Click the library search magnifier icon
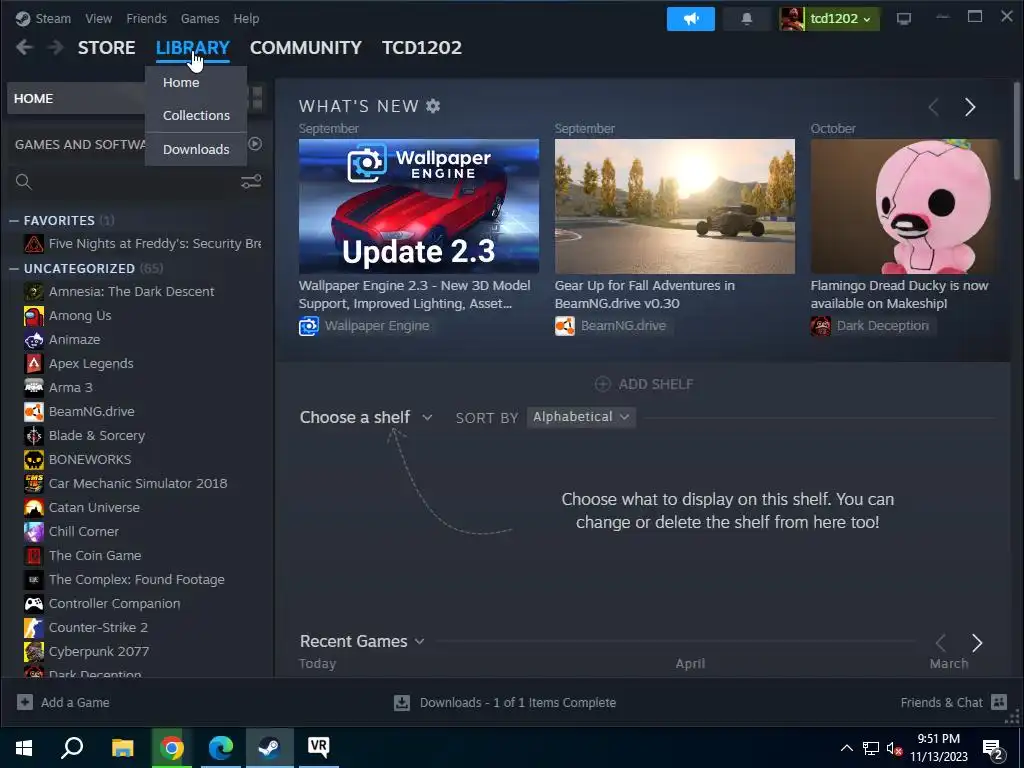 click(x=24, y=182)
